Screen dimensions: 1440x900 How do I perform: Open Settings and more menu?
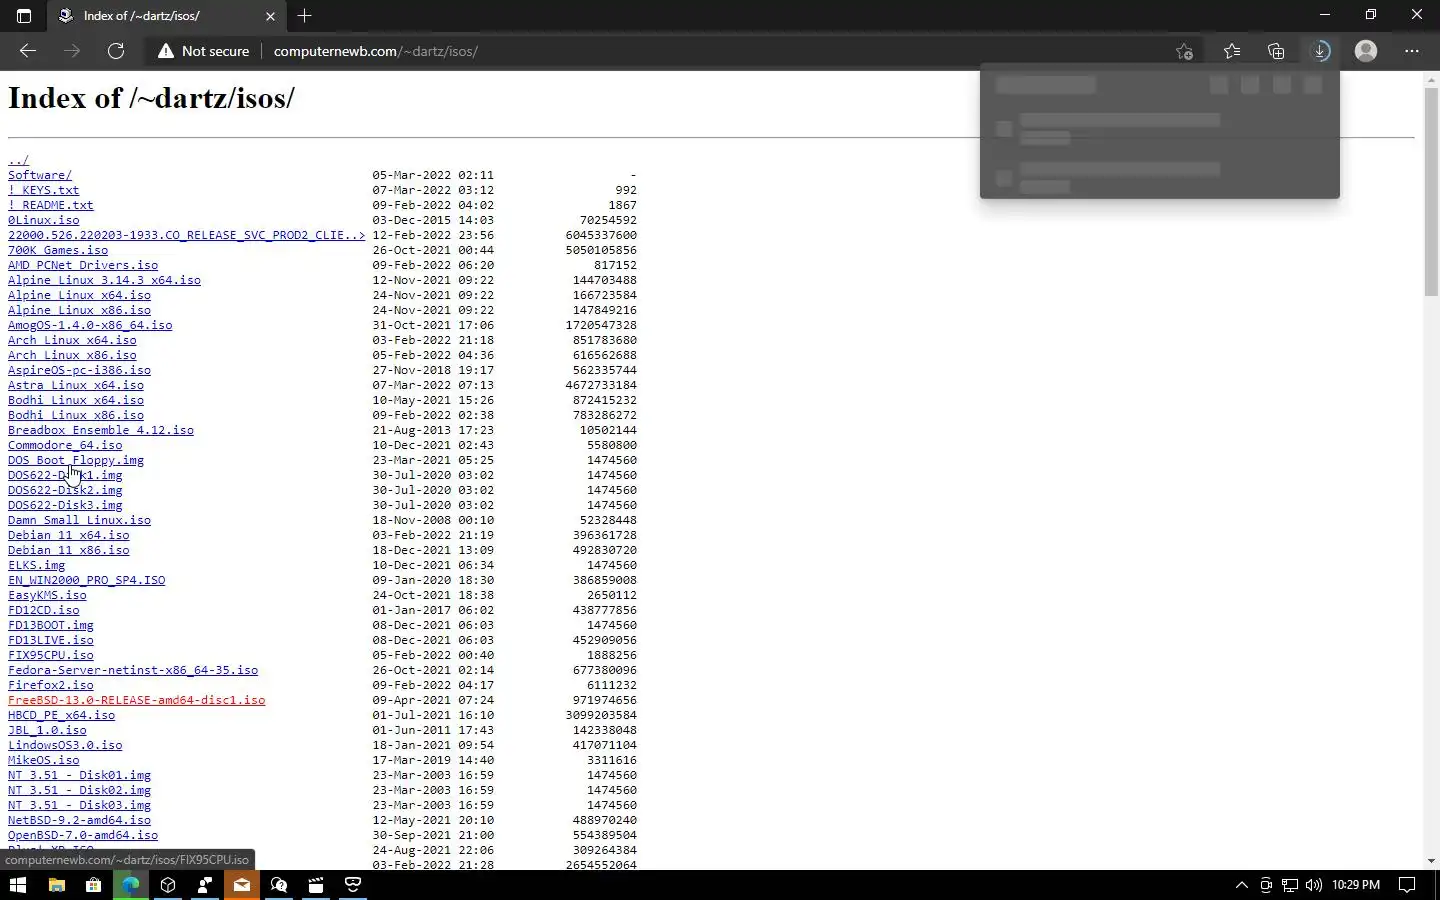point(1412,51)
